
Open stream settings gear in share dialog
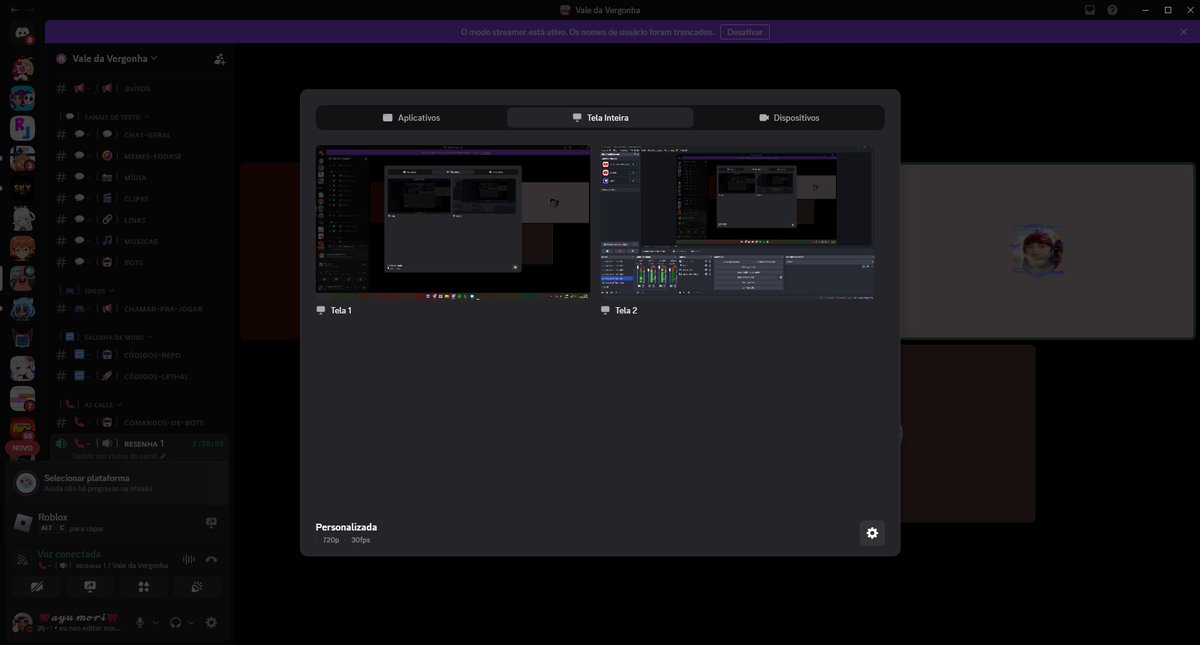[872, 533]
